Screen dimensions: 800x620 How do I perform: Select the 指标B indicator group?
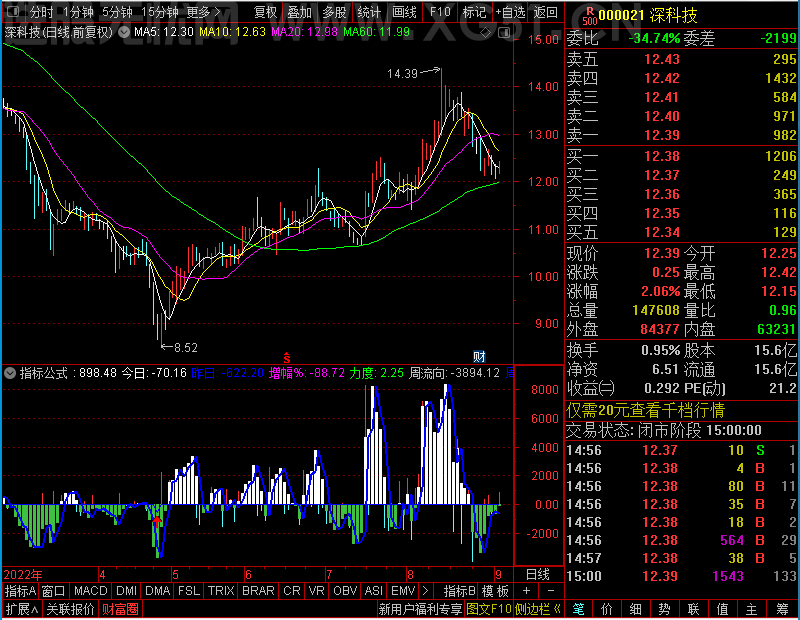tap(459, 591)
